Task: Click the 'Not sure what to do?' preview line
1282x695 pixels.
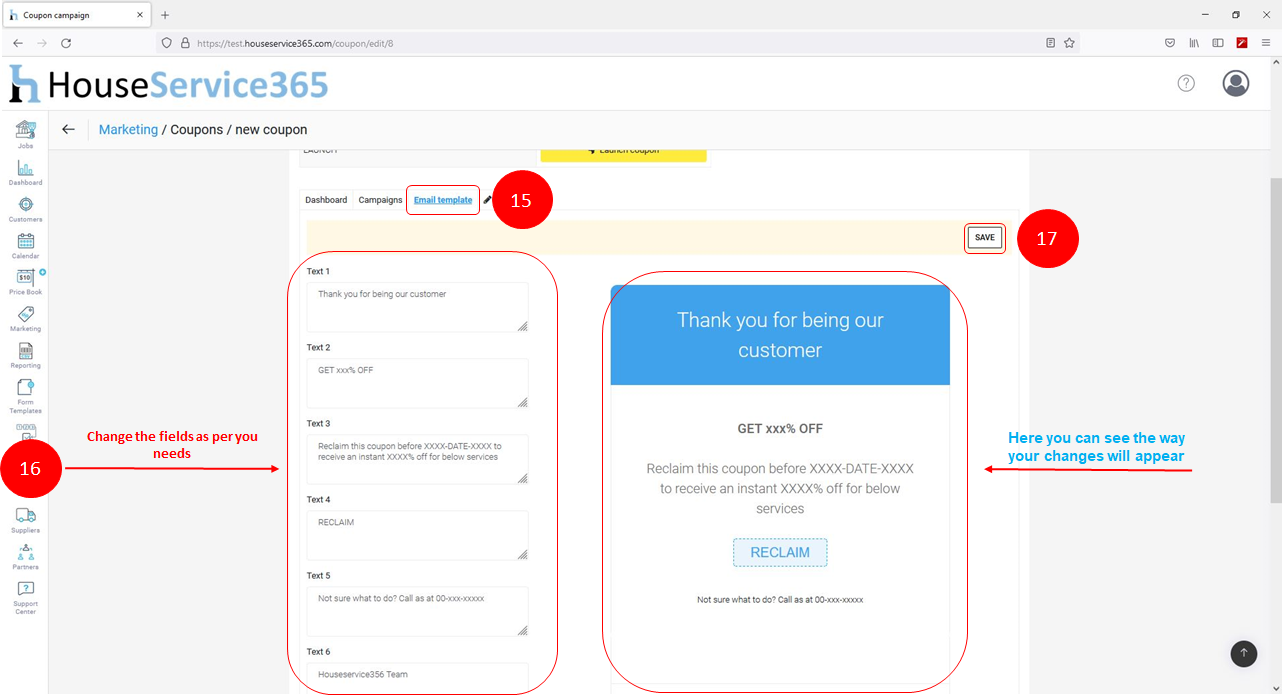Action: coord(780,600)
